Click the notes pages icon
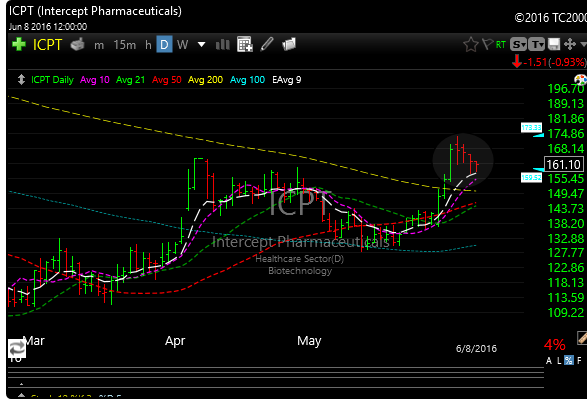This screenshot has height=399, width=587. (289, 44)
